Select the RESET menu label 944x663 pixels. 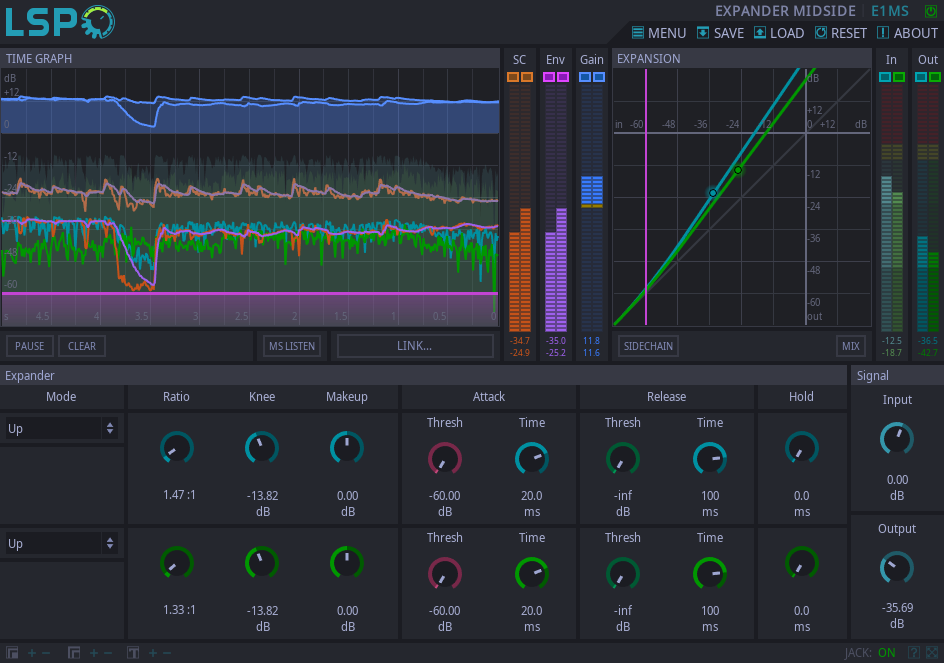pyautogui.click(x=849, y=33)
